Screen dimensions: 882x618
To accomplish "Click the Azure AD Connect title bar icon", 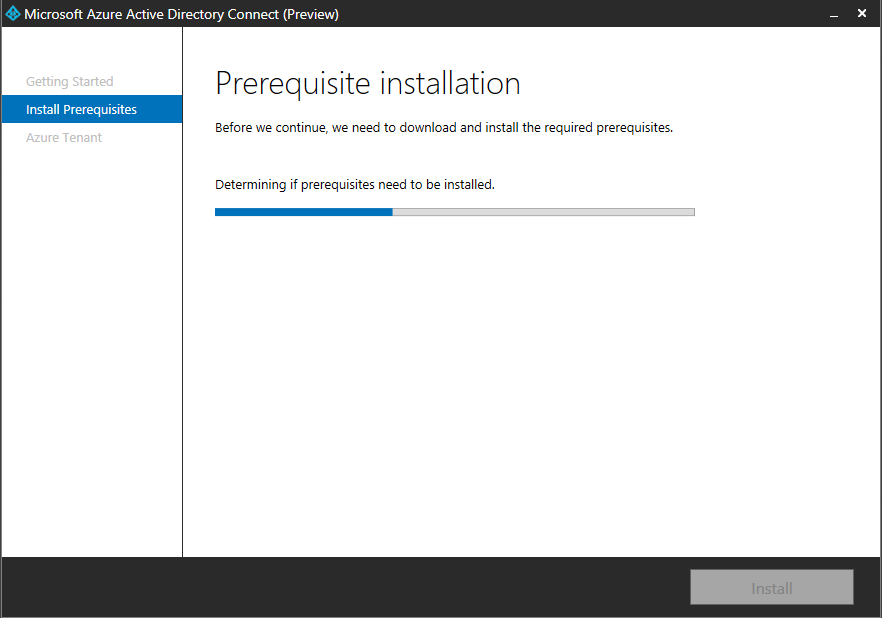I will pos(12,13).
